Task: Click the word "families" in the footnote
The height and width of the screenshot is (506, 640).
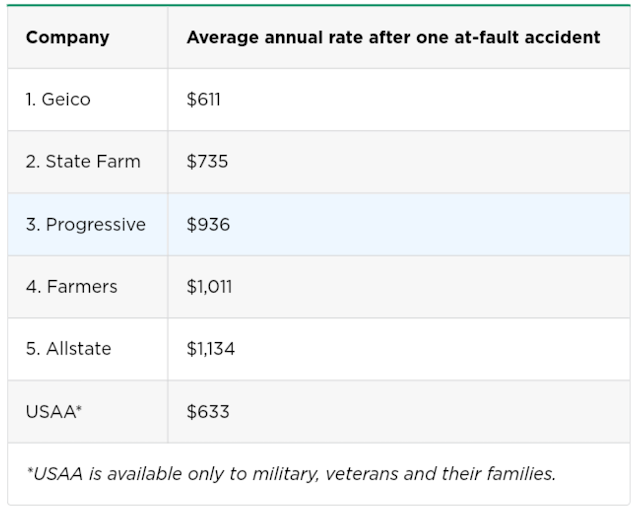Action: click(519, 473)
